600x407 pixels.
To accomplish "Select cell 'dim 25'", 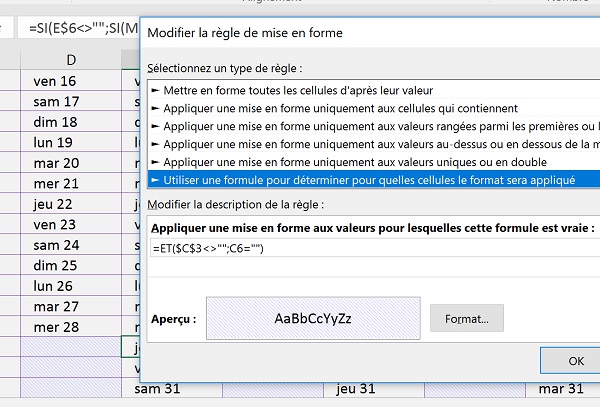I will tap(71, 265).
